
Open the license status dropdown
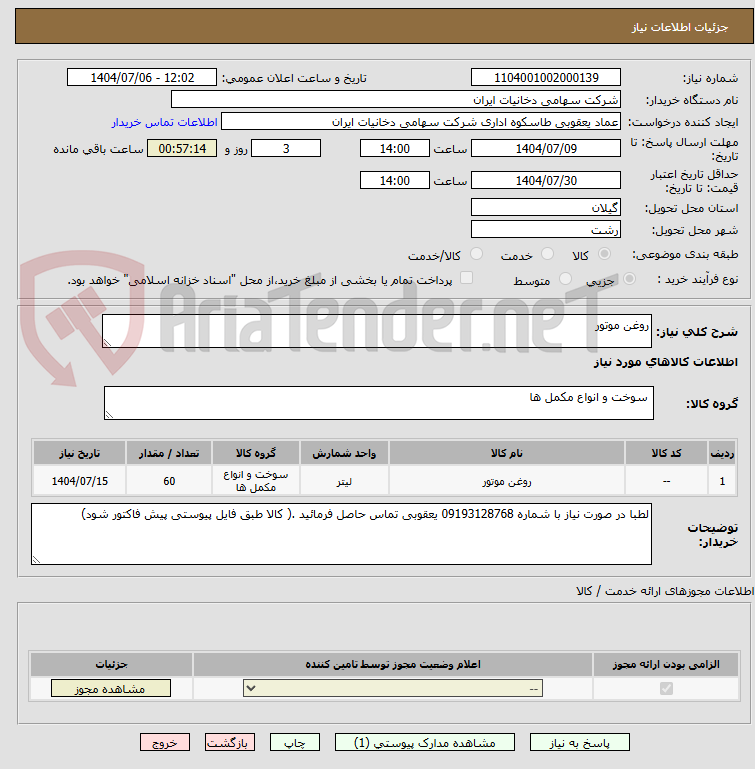click(x=392, y=689)
